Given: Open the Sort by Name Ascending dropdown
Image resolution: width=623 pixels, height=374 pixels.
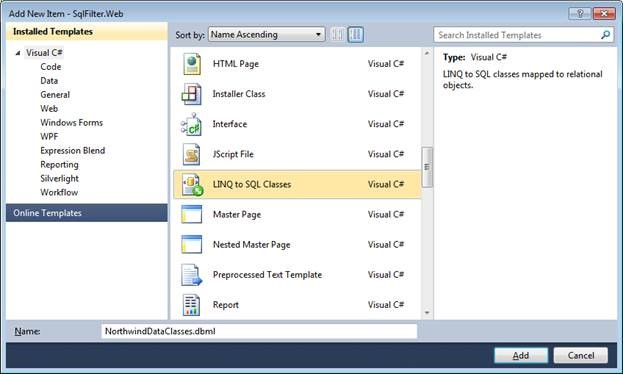Looking at the screenshot, I should coord(267,35).
